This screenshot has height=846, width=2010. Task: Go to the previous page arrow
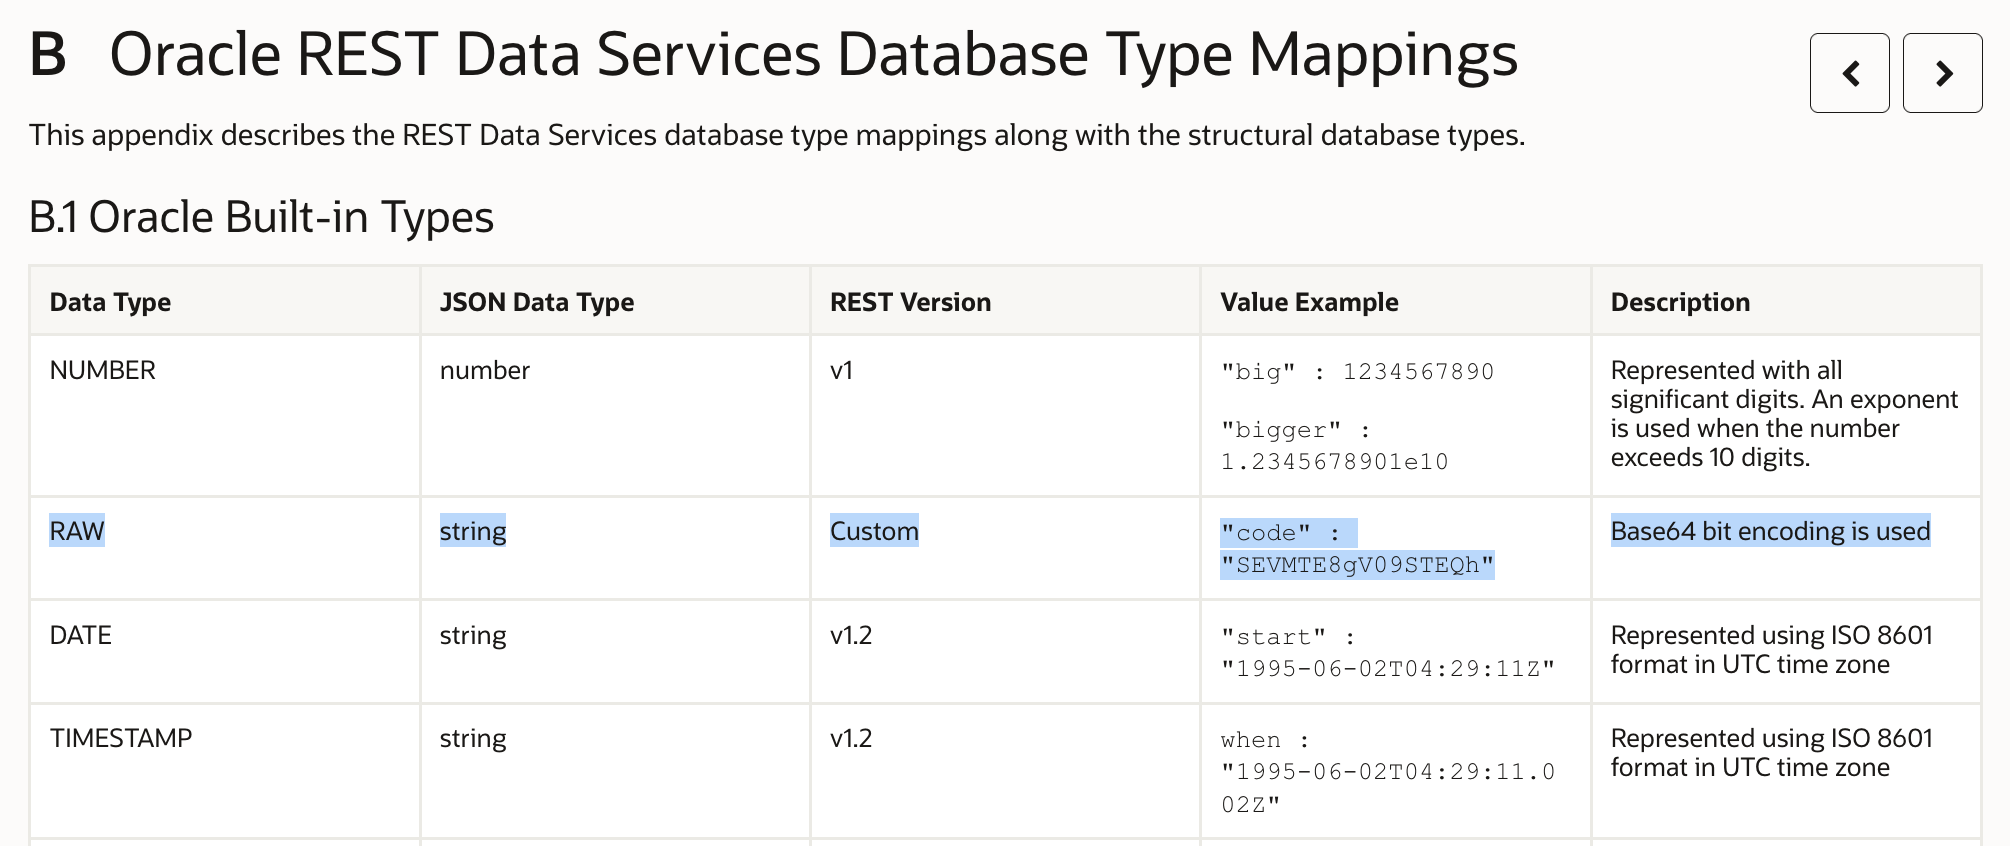1849,73
